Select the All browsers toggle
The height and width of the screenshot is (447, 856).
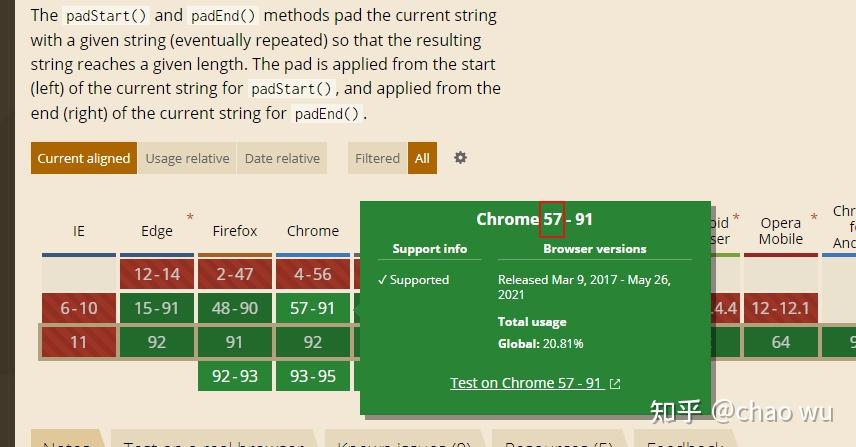pos(422,158)
